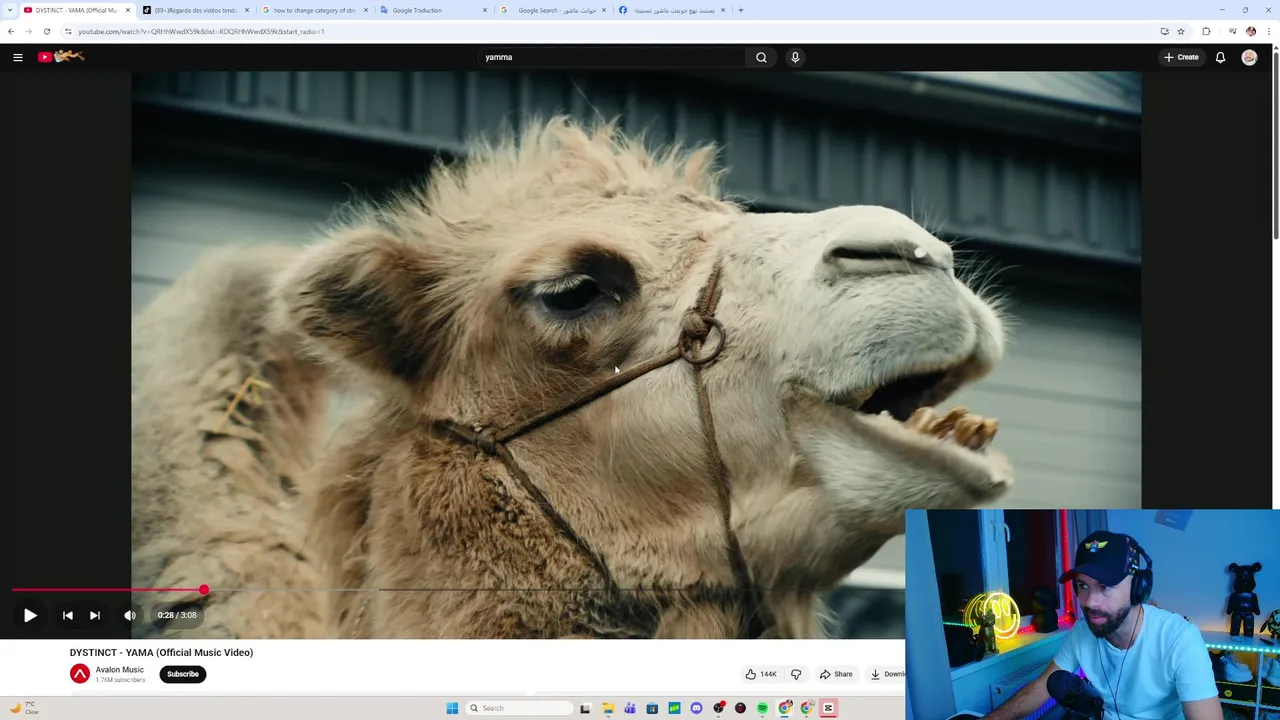Click the Avalon Music channel avatar

point(80,674)
